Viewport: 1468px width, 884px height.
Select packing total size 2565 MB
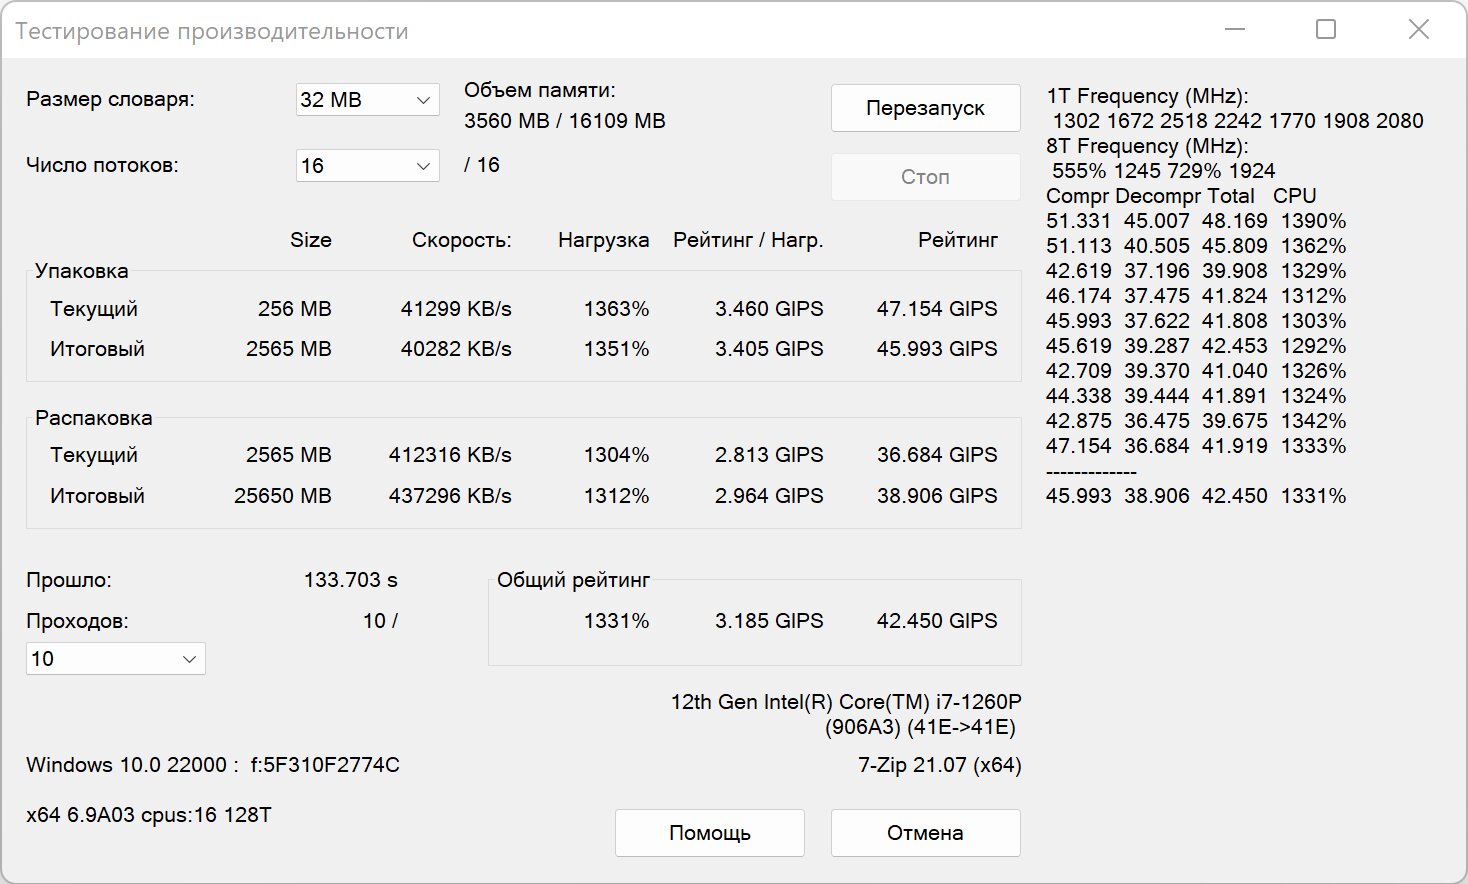[288, 349]
